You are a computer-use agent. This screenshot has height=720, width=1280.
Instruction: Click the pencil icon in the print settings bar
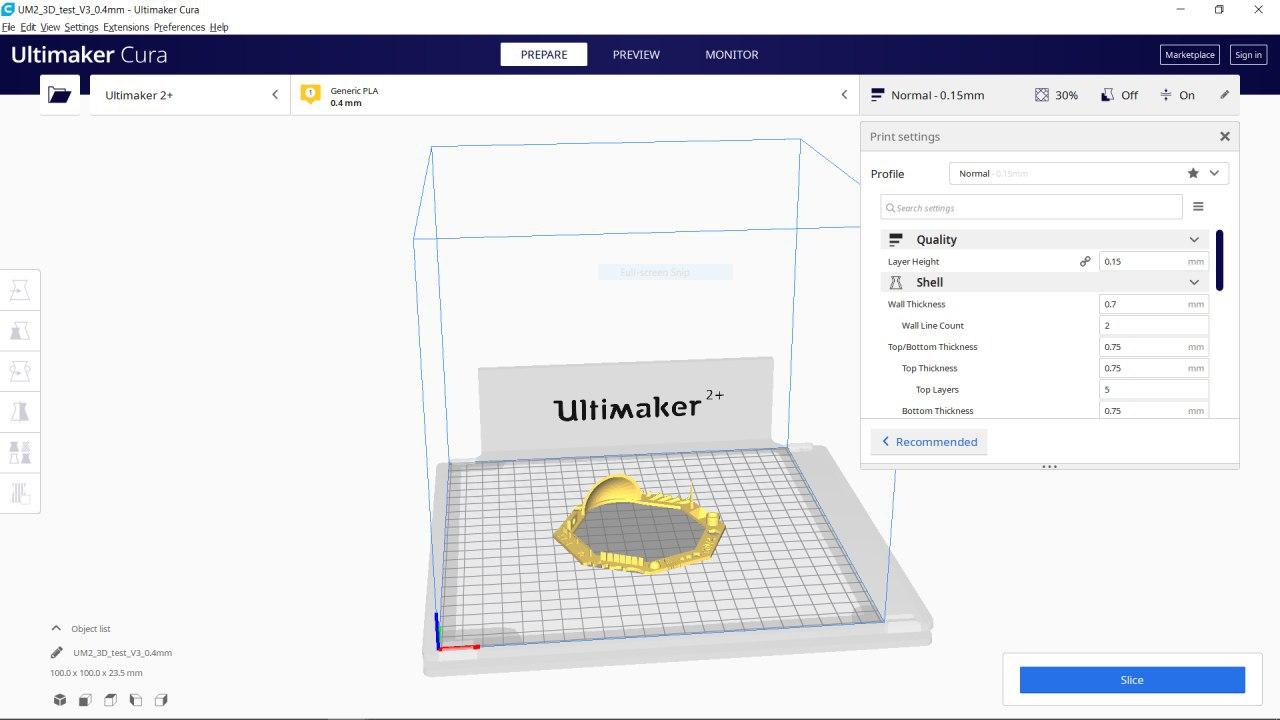click(1224, 95)
